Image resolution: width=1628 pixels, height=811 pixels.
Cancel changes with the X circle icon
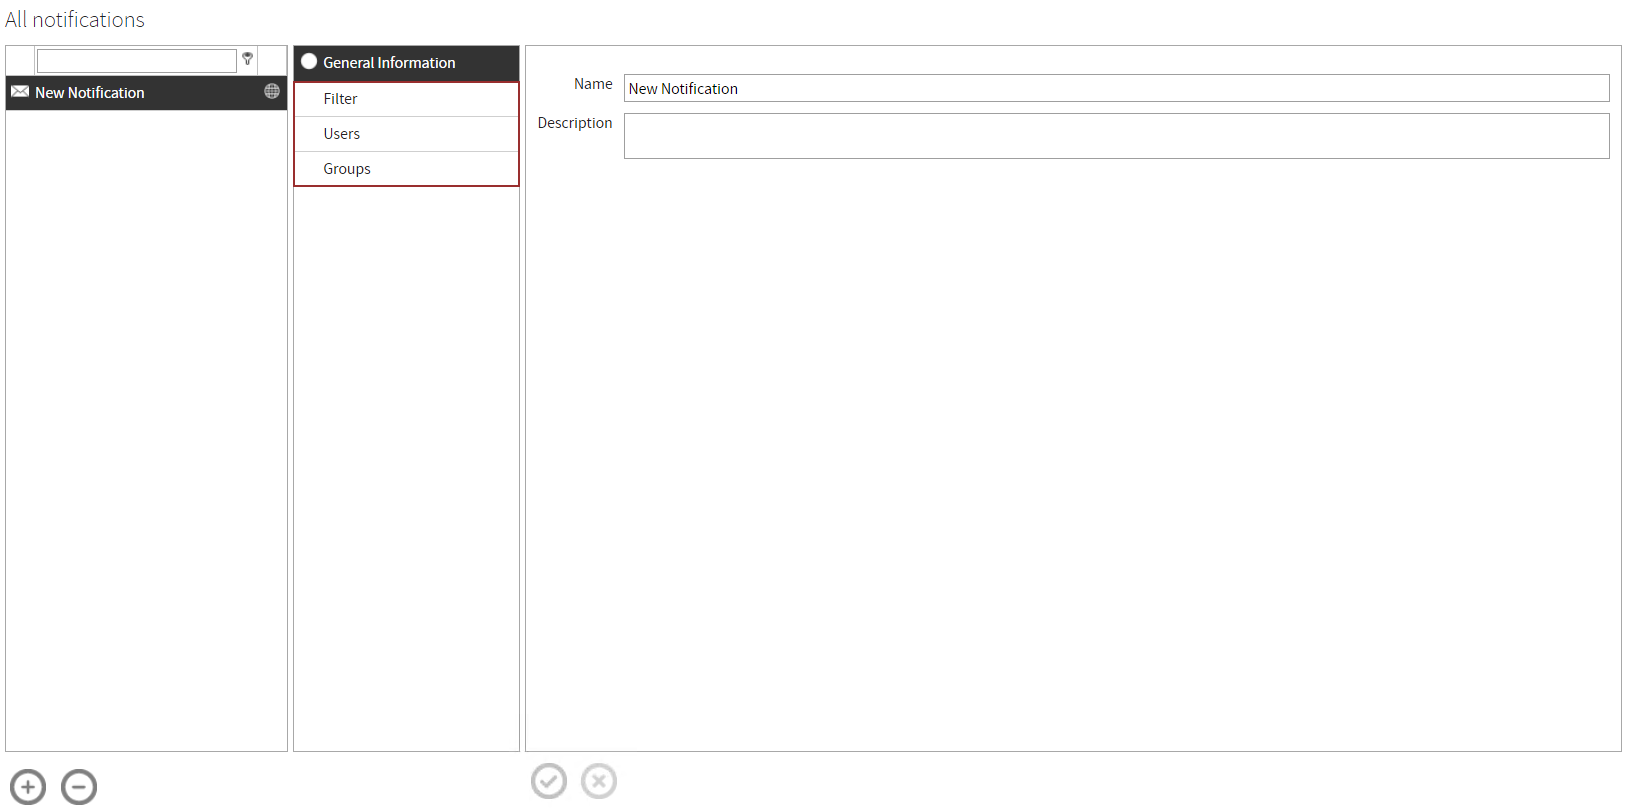(x=599, y=781)
